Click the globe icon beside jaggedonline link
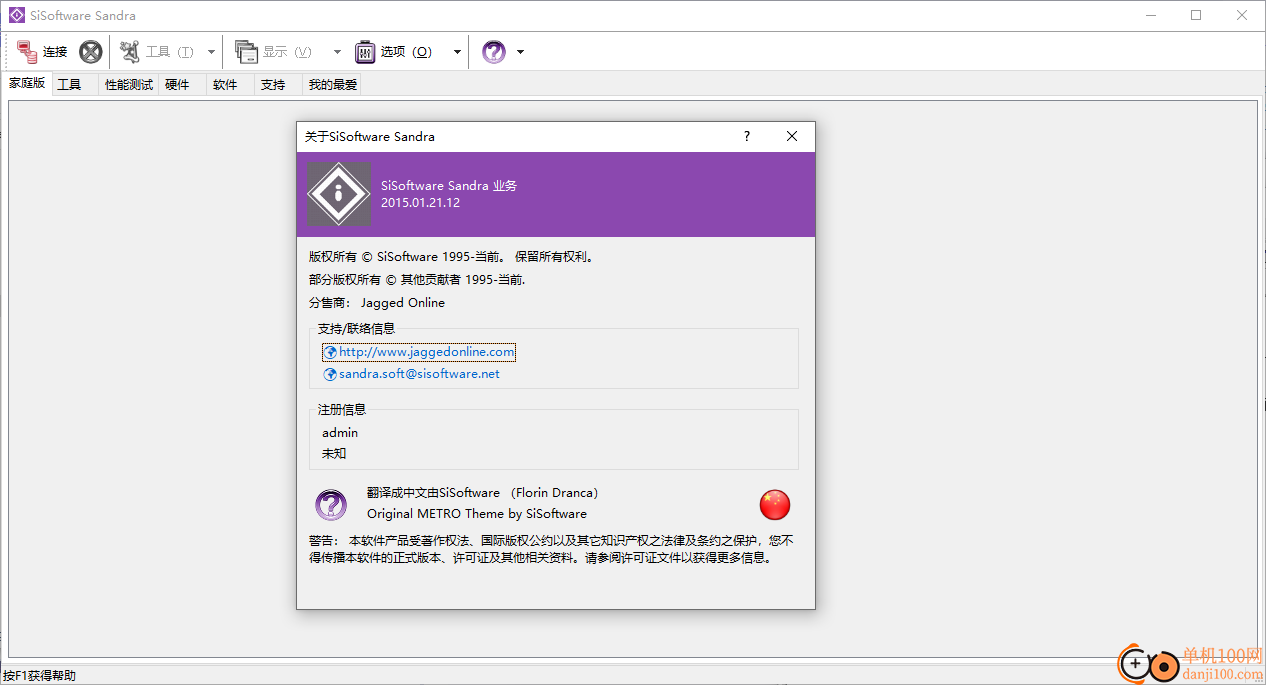The width and height of the screenshot is (1266, 685). point(330,352)
